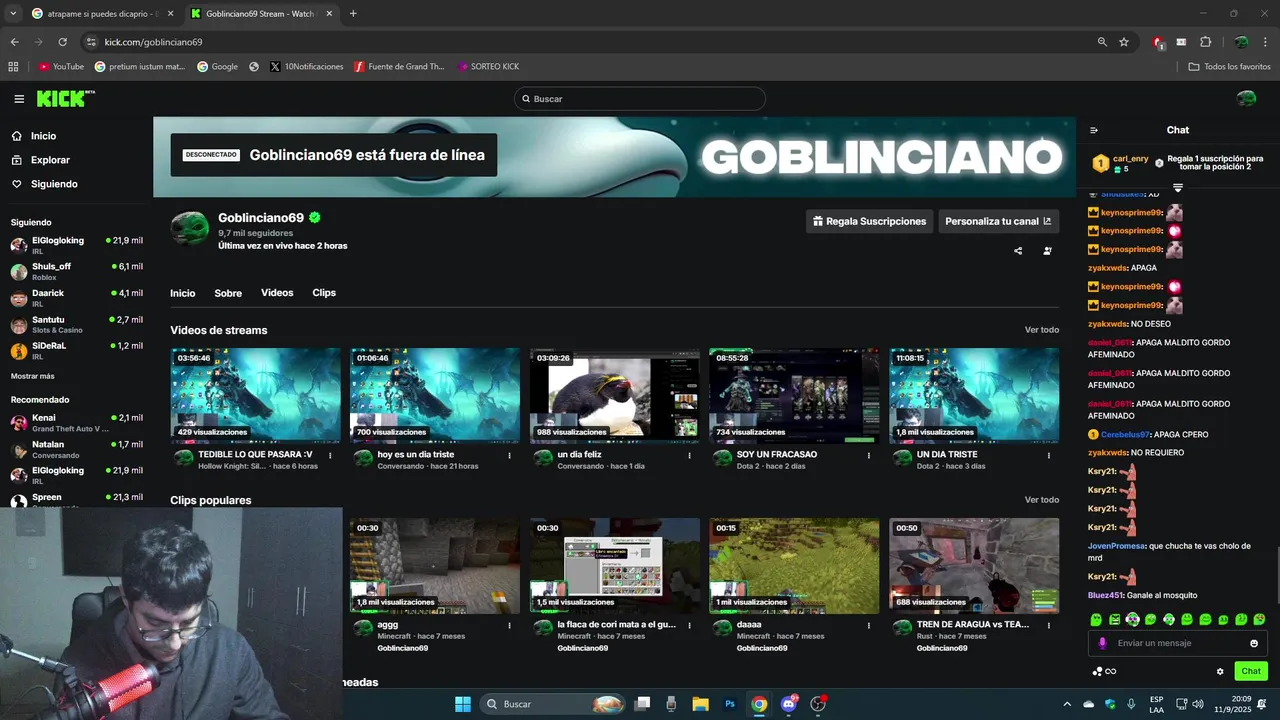Select the Videos channel tab
This screenshot has width=1280, height=720.
277,293
